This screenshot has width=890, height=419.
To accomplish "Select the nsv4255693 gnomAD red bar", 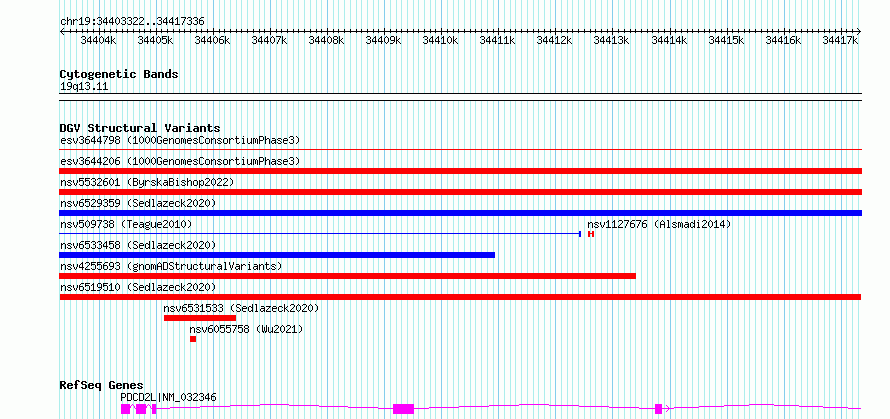I will [x=347, y=276].
